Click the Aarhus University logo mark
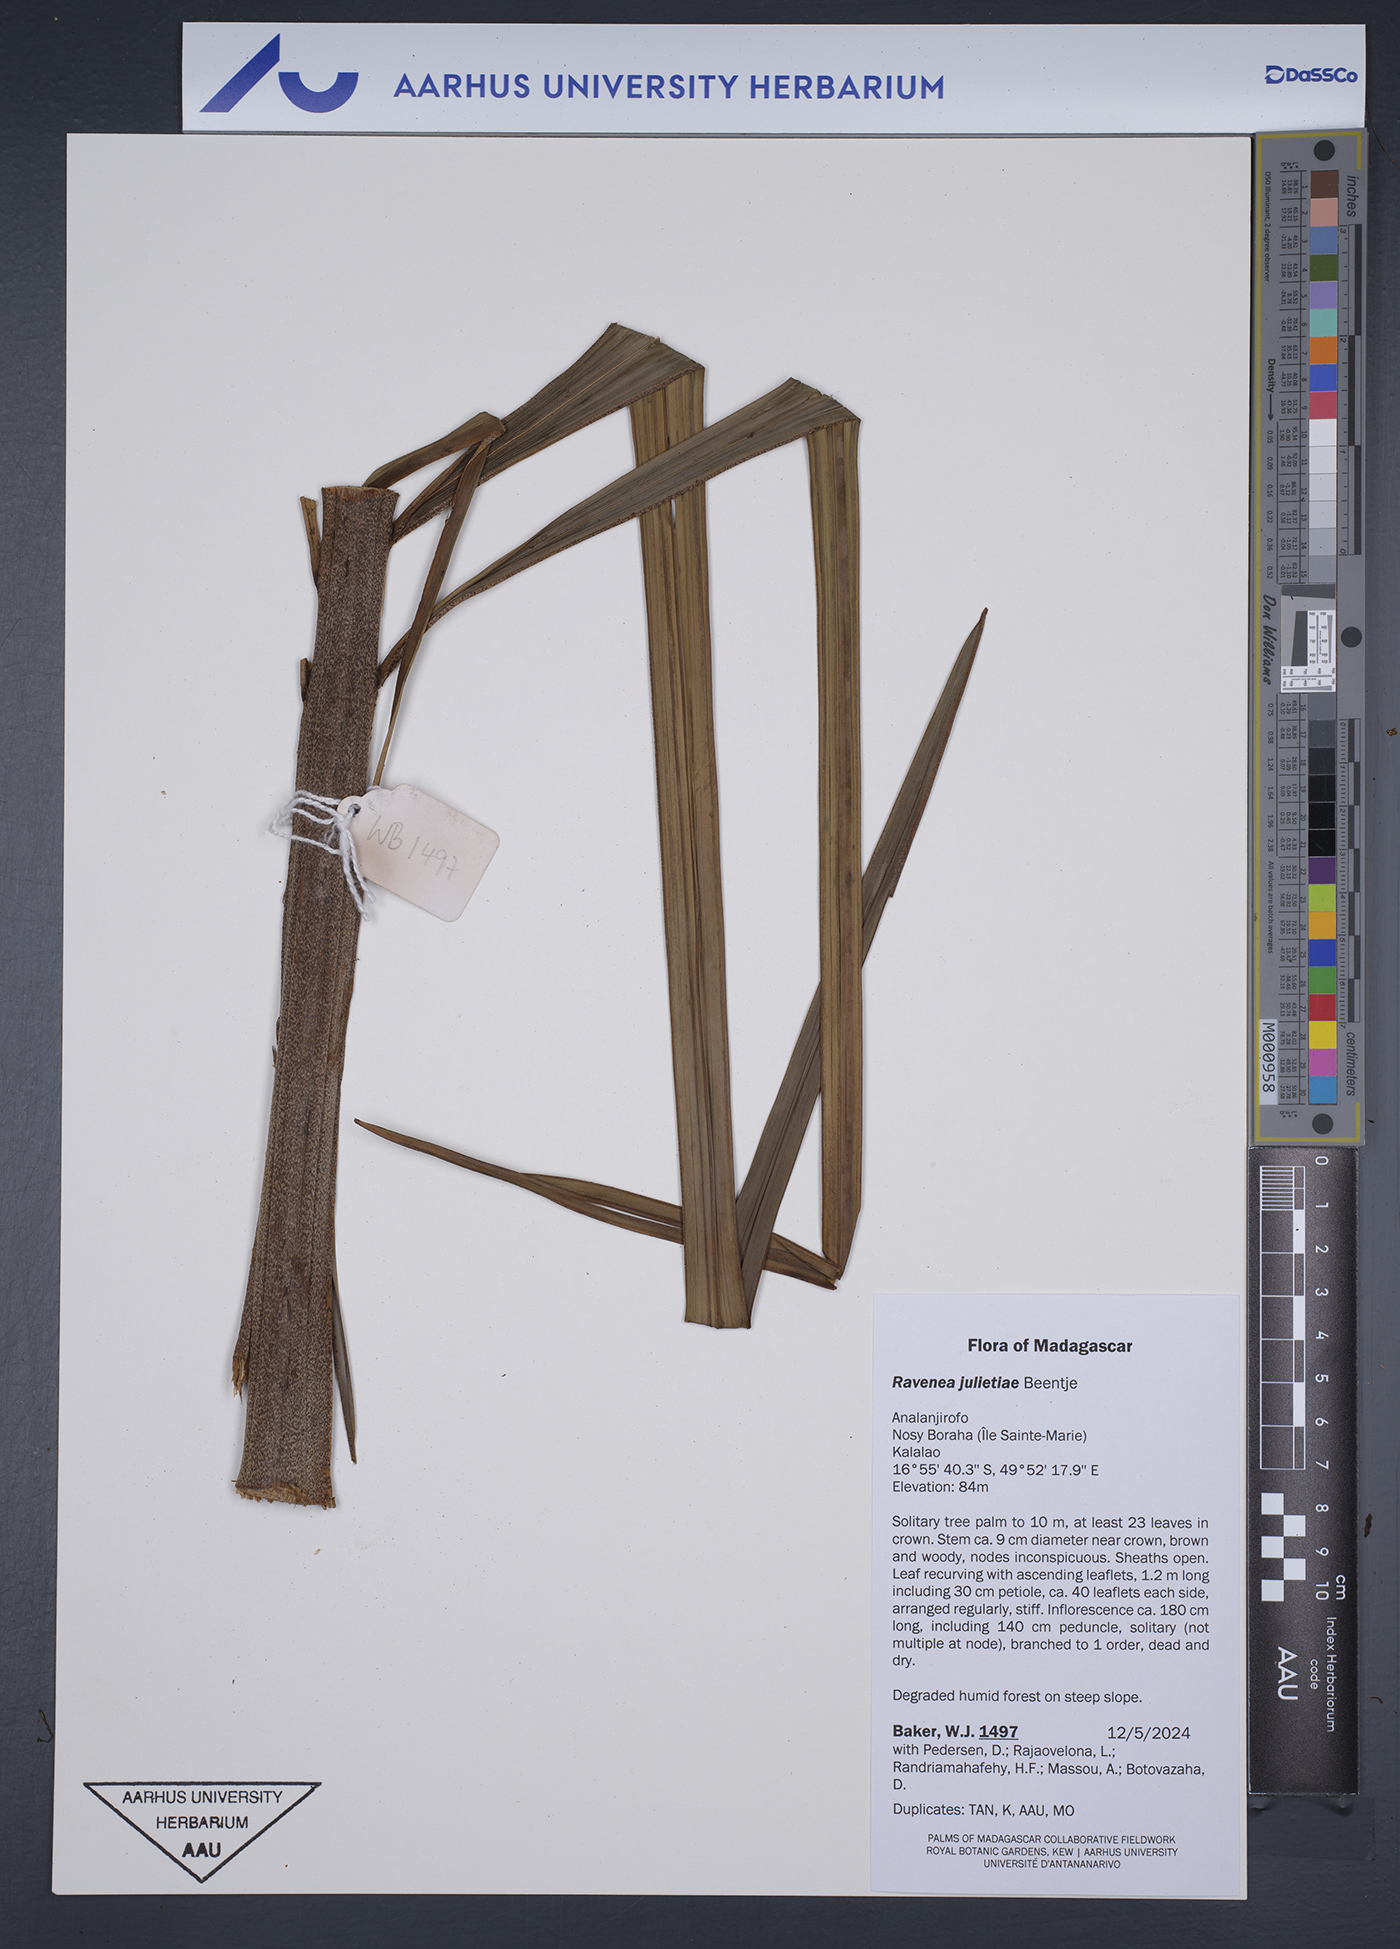Viewport: 1400px width, 1949px height. click(278, 77)
